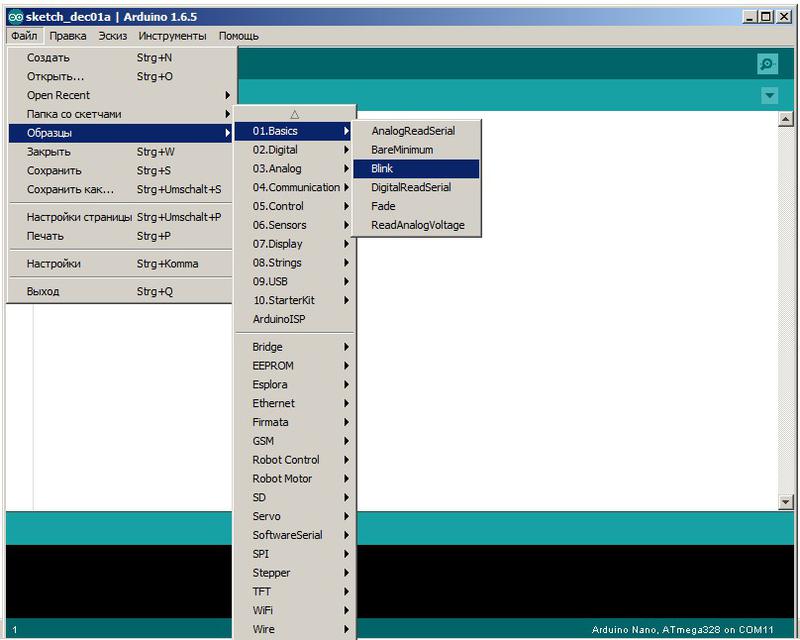
Task: Open Robot Control examples
Action: click(x=294, y=460)
